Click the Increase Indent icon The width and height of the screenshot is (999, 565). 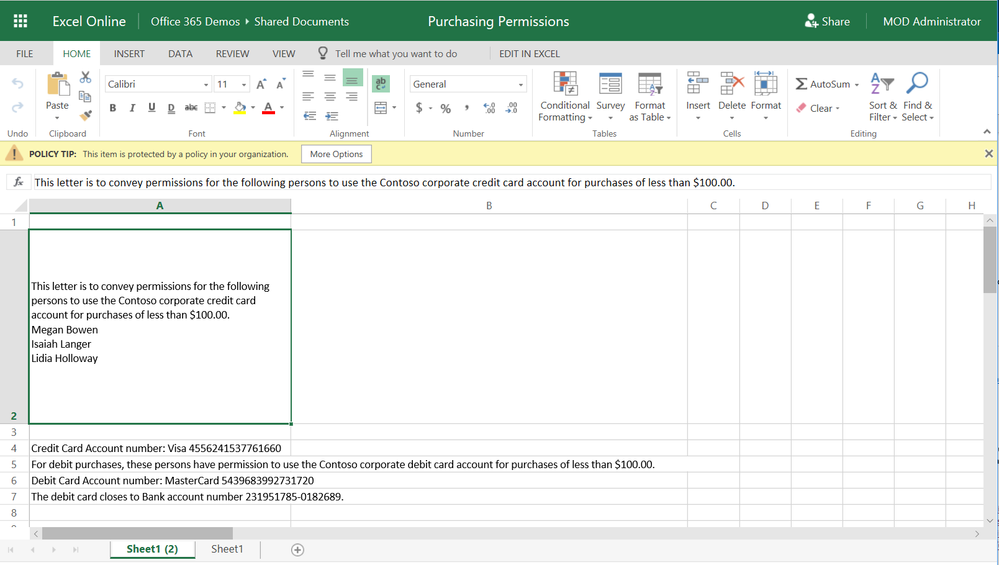click(331, 116)
